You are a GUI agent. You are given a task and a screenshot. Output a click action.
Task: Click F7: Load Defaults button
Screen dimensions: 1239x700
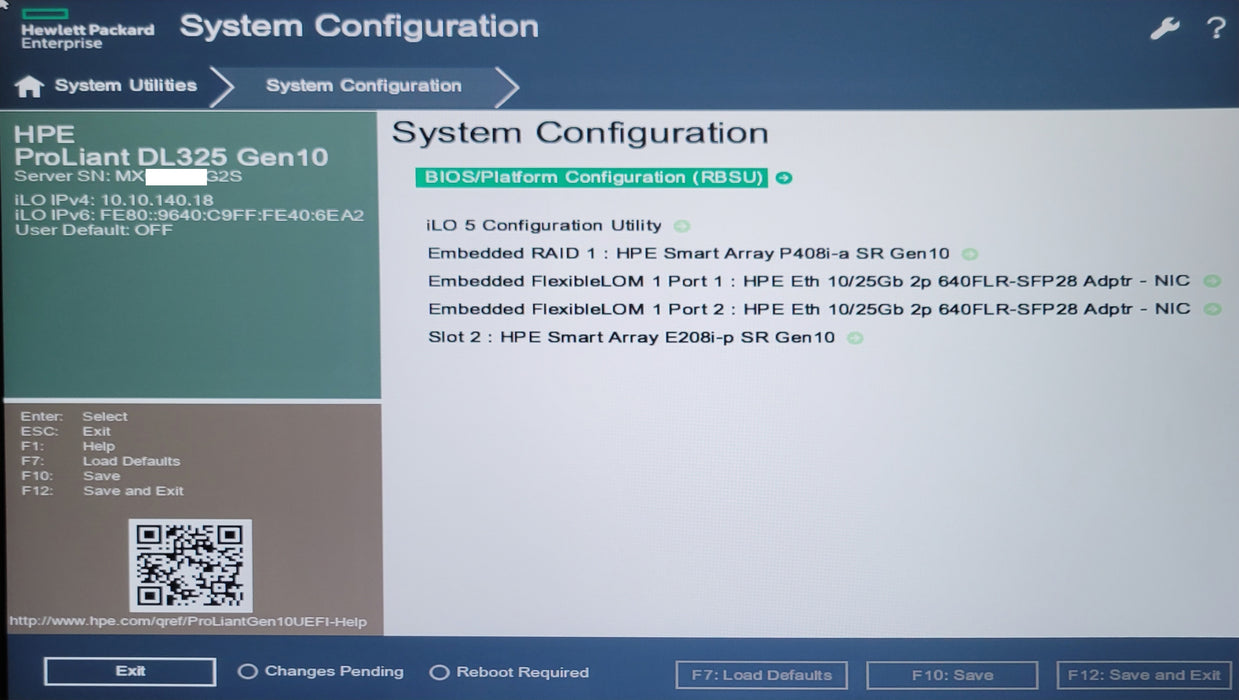pyautogui.click(x=762, y=675)
